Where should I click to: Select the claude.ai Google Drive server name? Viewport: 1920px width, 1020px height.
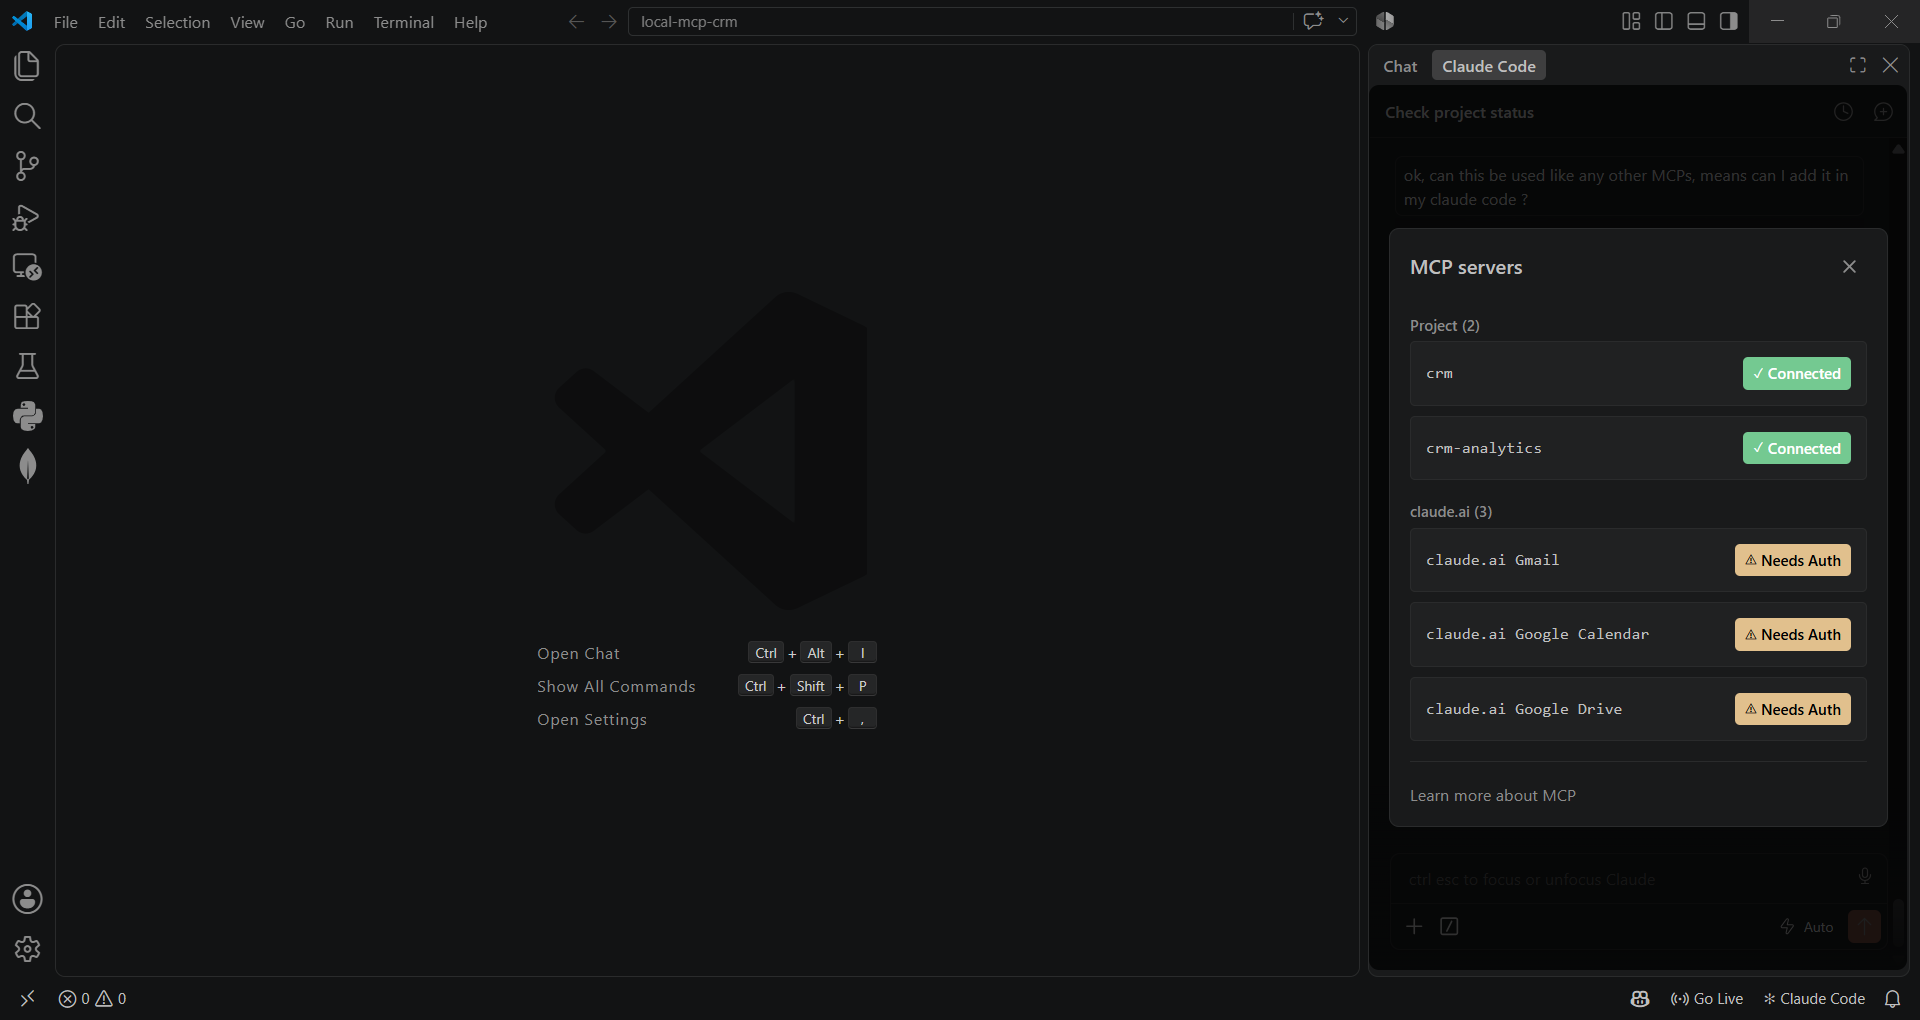[x=1524, y=710]
